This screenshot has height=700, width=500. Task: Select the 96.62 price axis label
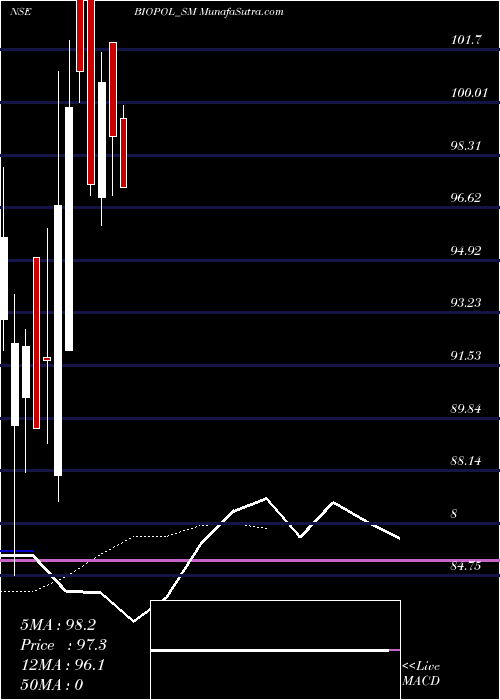coord(466,198)
